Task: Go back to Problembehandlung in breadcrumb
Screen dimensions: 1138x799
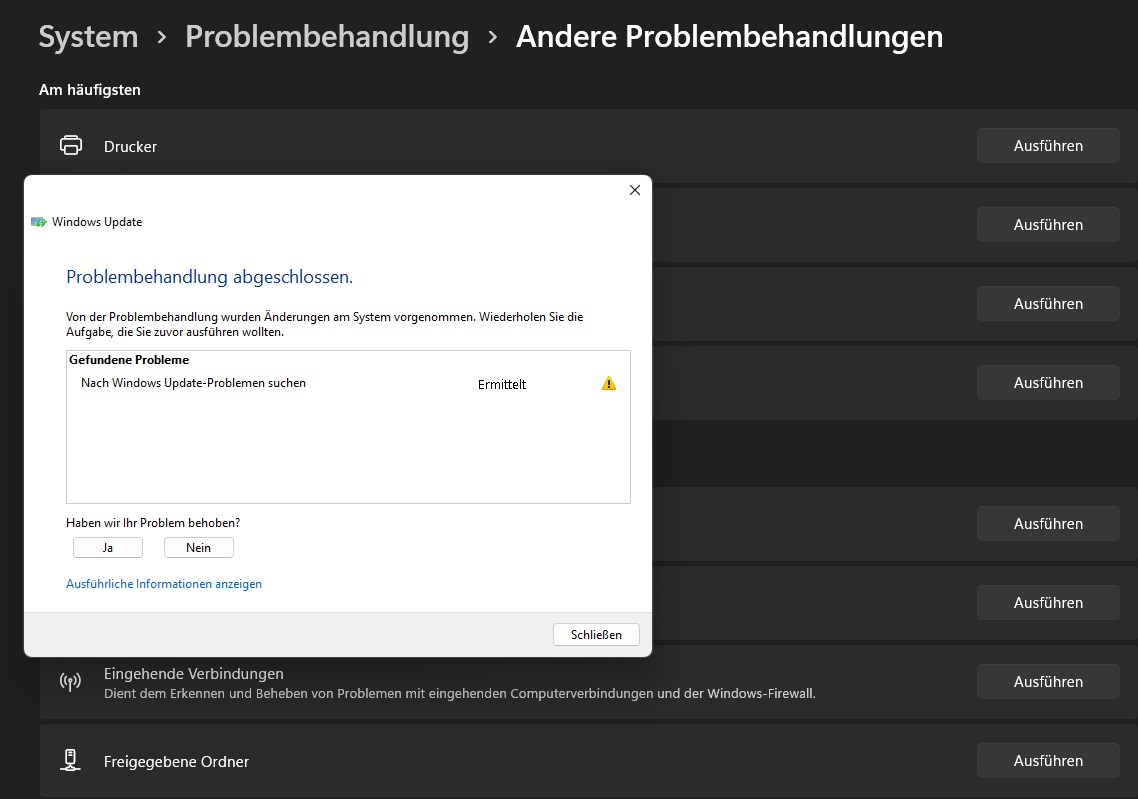Action: pyautogui.click(x=327, y=36)
